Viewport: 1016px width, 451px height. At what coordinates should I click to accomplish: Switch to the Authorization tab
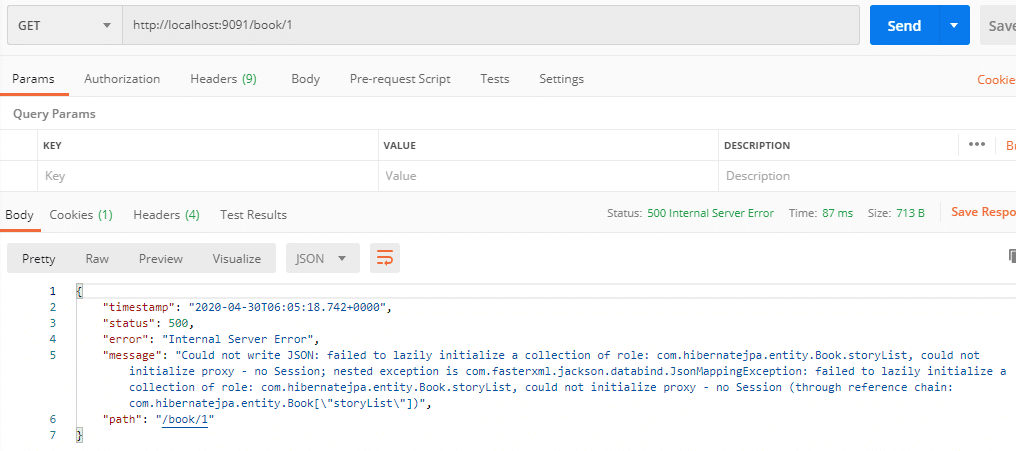click(122, 79)
